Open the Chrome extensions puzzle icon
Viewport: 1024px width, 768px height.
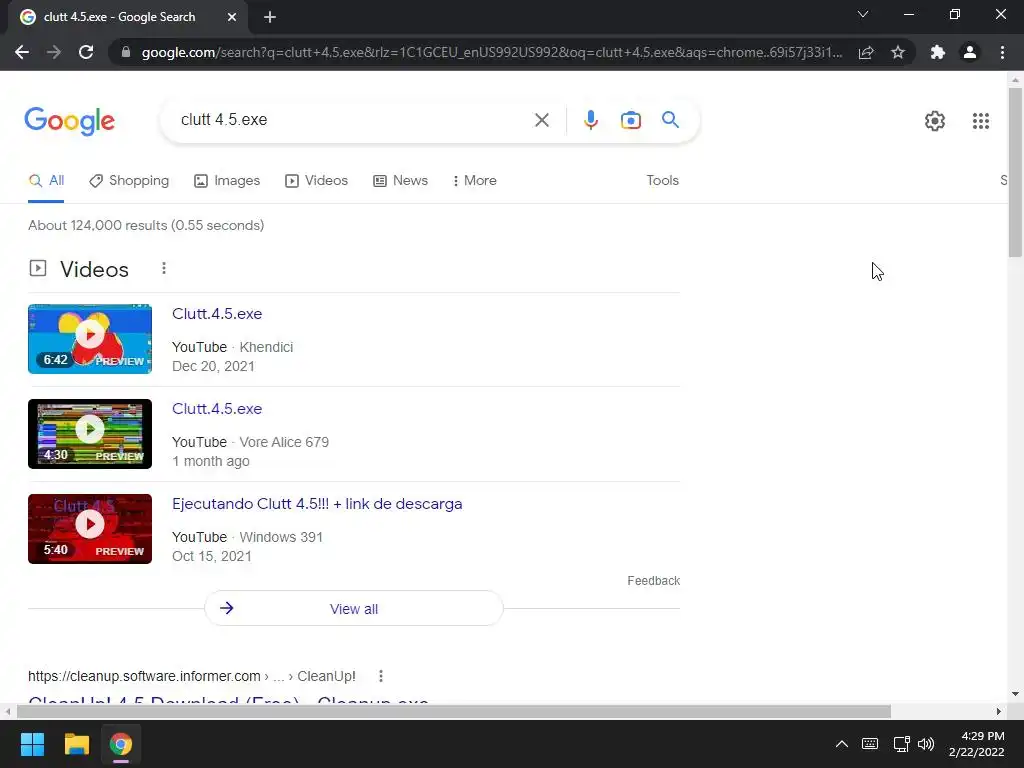[938, 52]
